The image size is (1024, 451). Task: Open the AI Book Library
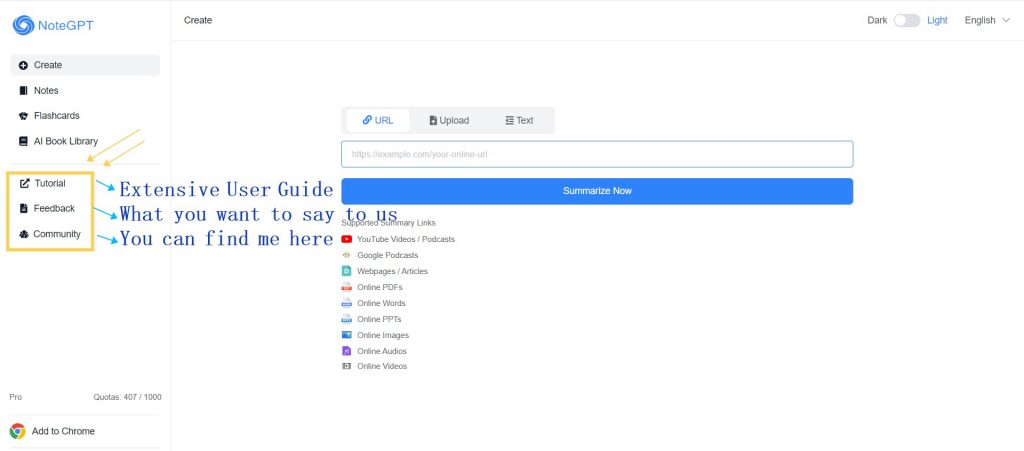65,141
